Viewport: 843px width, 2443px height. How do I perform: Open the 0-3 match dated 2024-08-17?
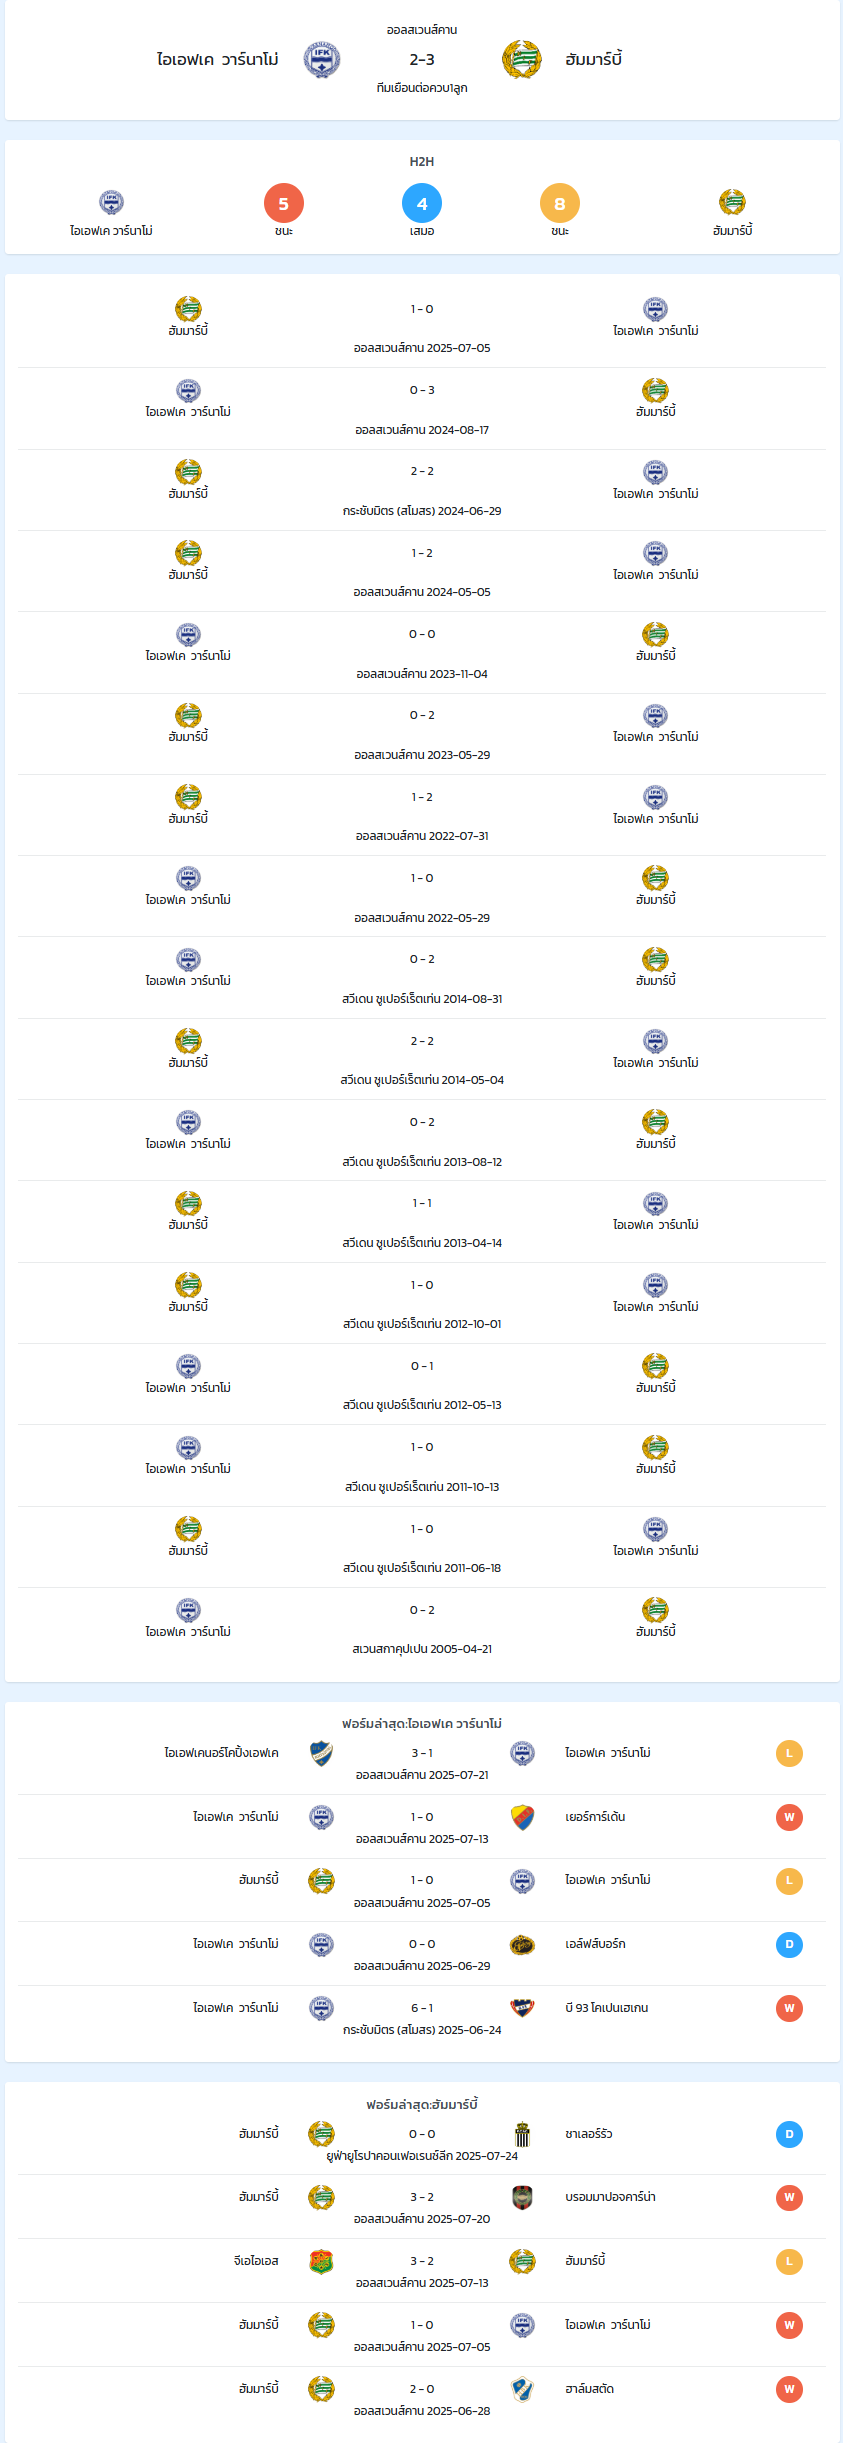click(x=422, y=409)
